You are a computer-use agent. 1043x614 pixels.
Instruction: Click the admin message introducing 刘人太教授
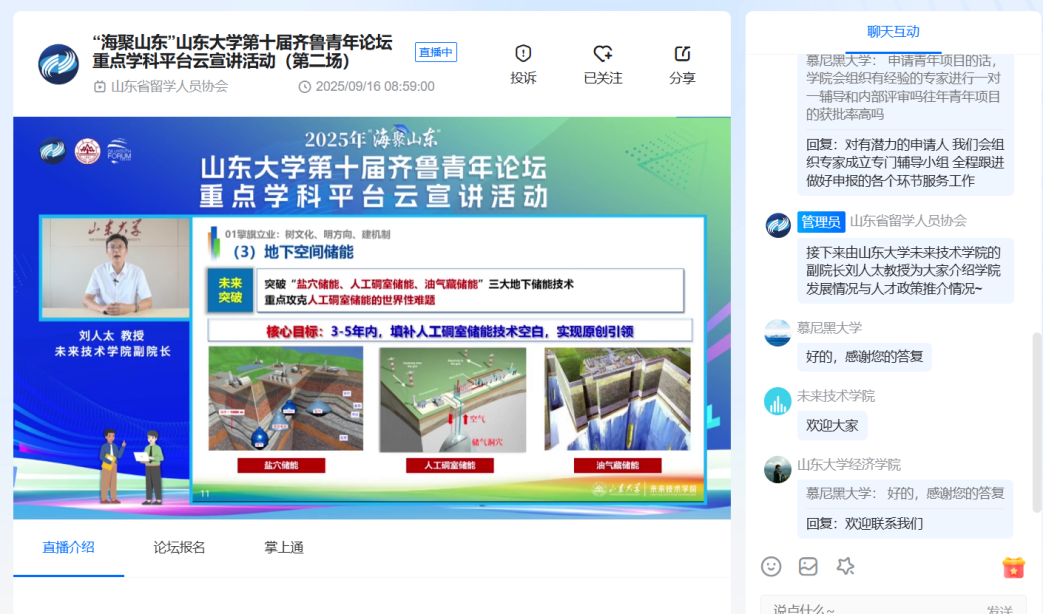[x=905, y=271]
